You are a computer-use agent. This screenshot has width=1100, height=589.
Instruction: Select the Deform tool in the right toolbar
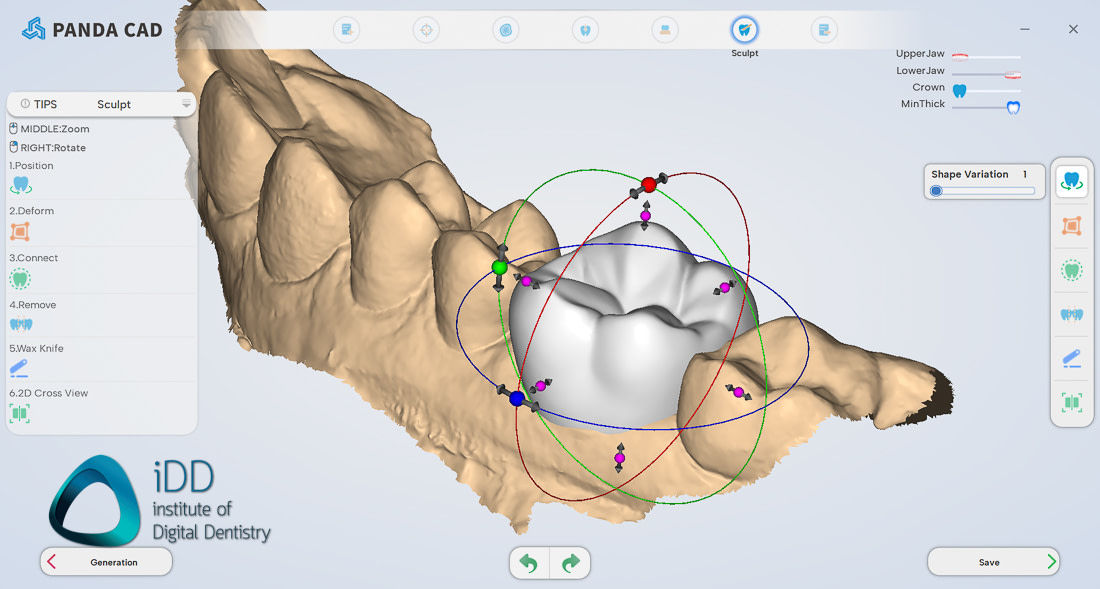click(1072, 226)
